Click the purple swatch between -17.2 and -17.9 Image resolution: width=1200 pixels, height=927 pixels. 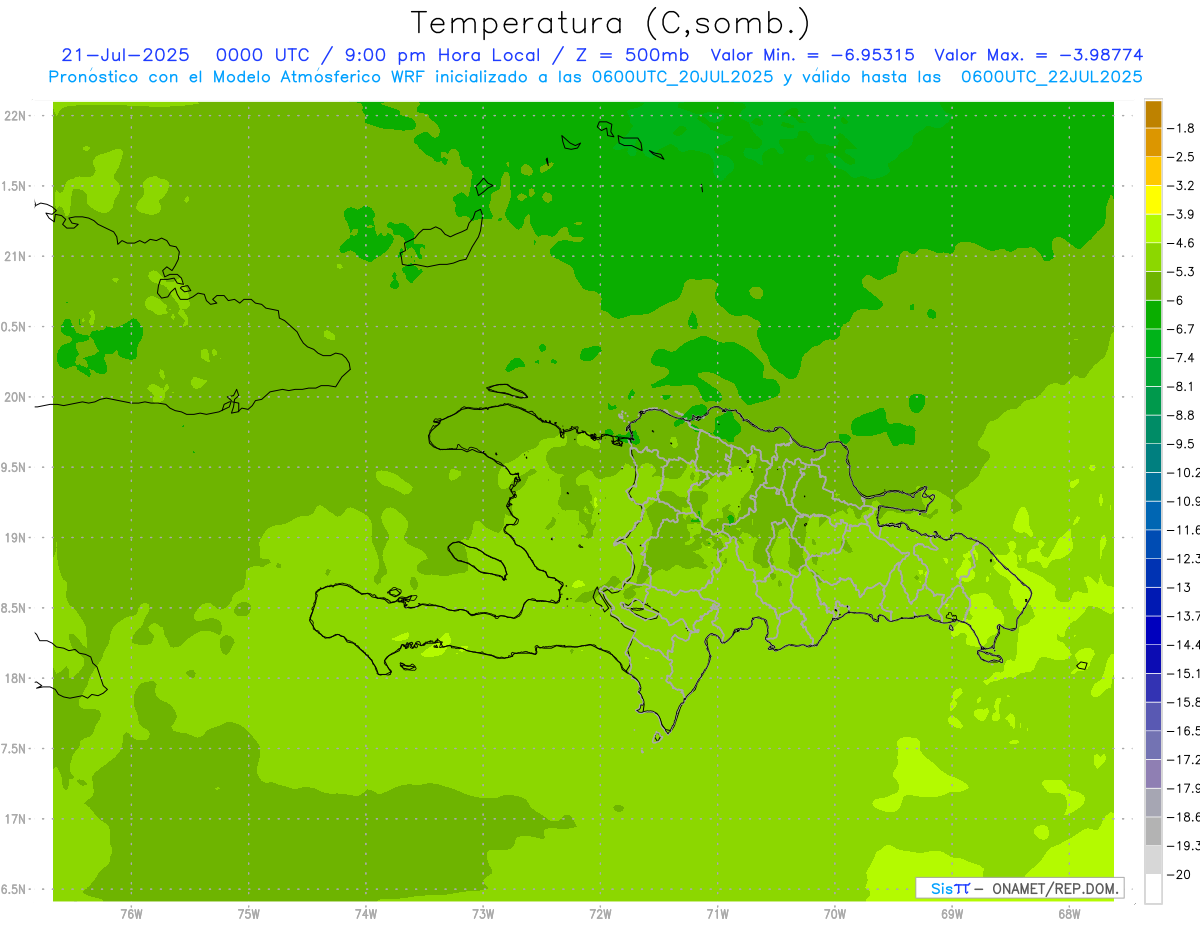[1153, 774]
